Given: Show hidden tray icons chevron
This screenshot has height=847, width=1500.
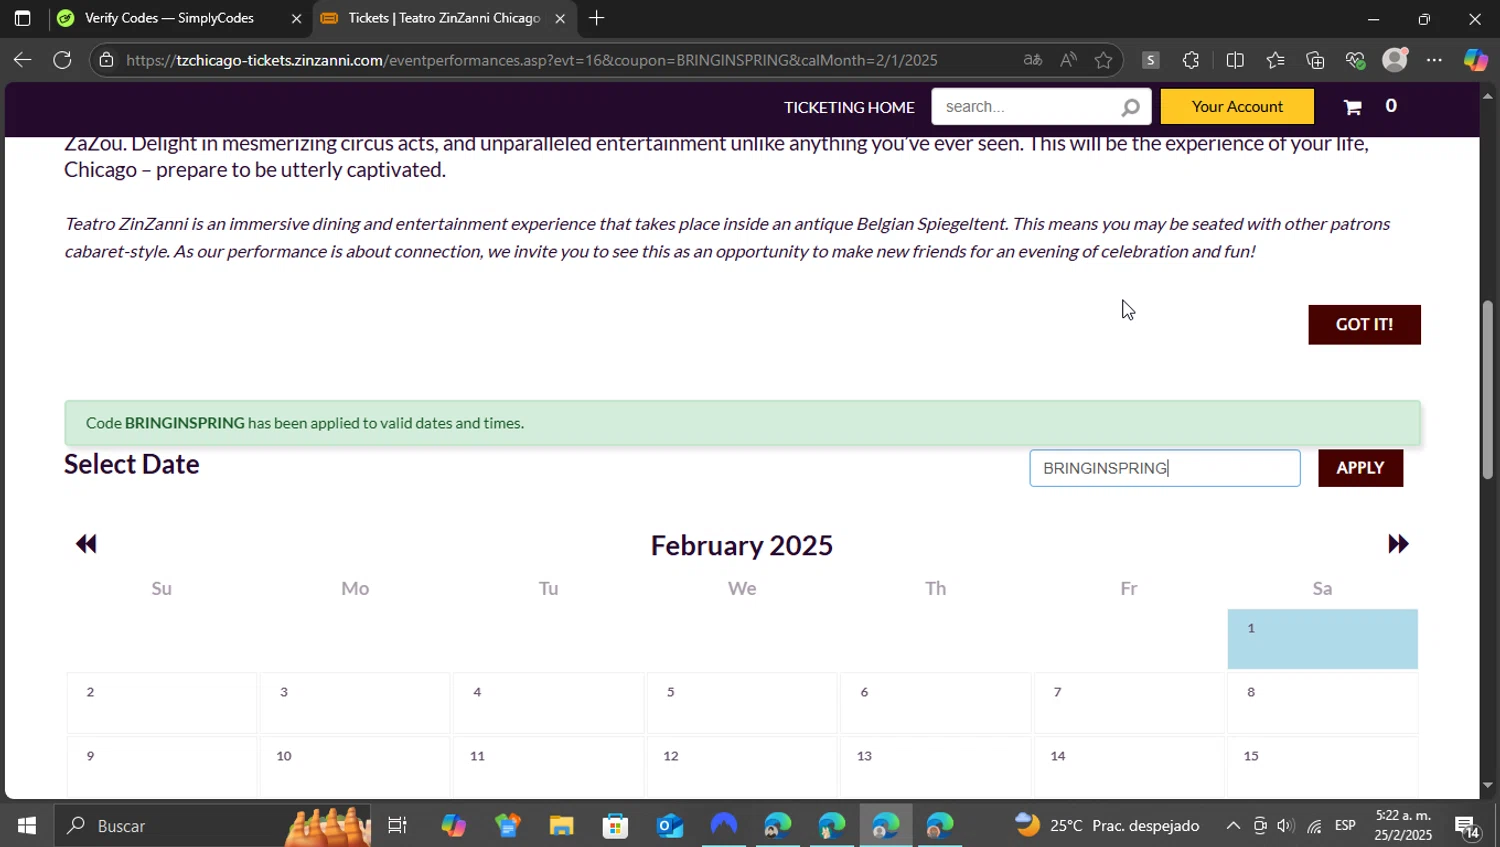Looking at the screenshot, I should pos(1233,826).
